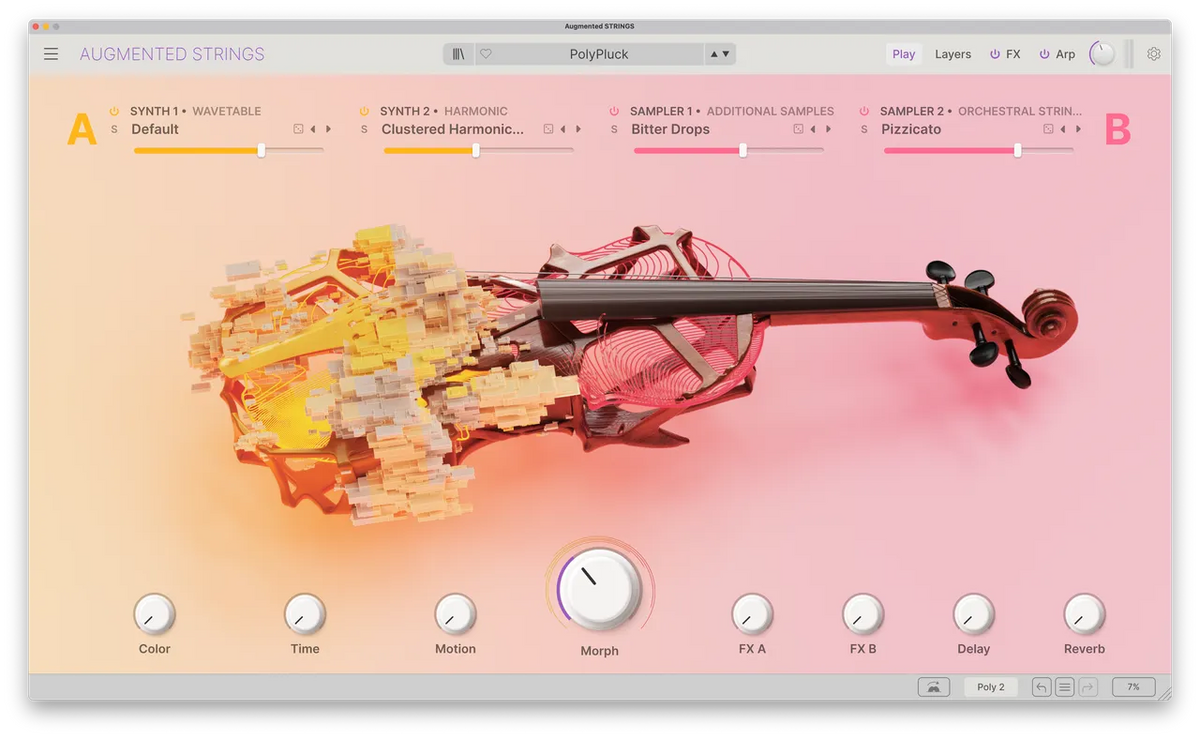Image resolution: width=1200 pixels, height=738 pixels.
Task: Favorite the PolyPluck preset with heart icon
Action: (486, 54)
